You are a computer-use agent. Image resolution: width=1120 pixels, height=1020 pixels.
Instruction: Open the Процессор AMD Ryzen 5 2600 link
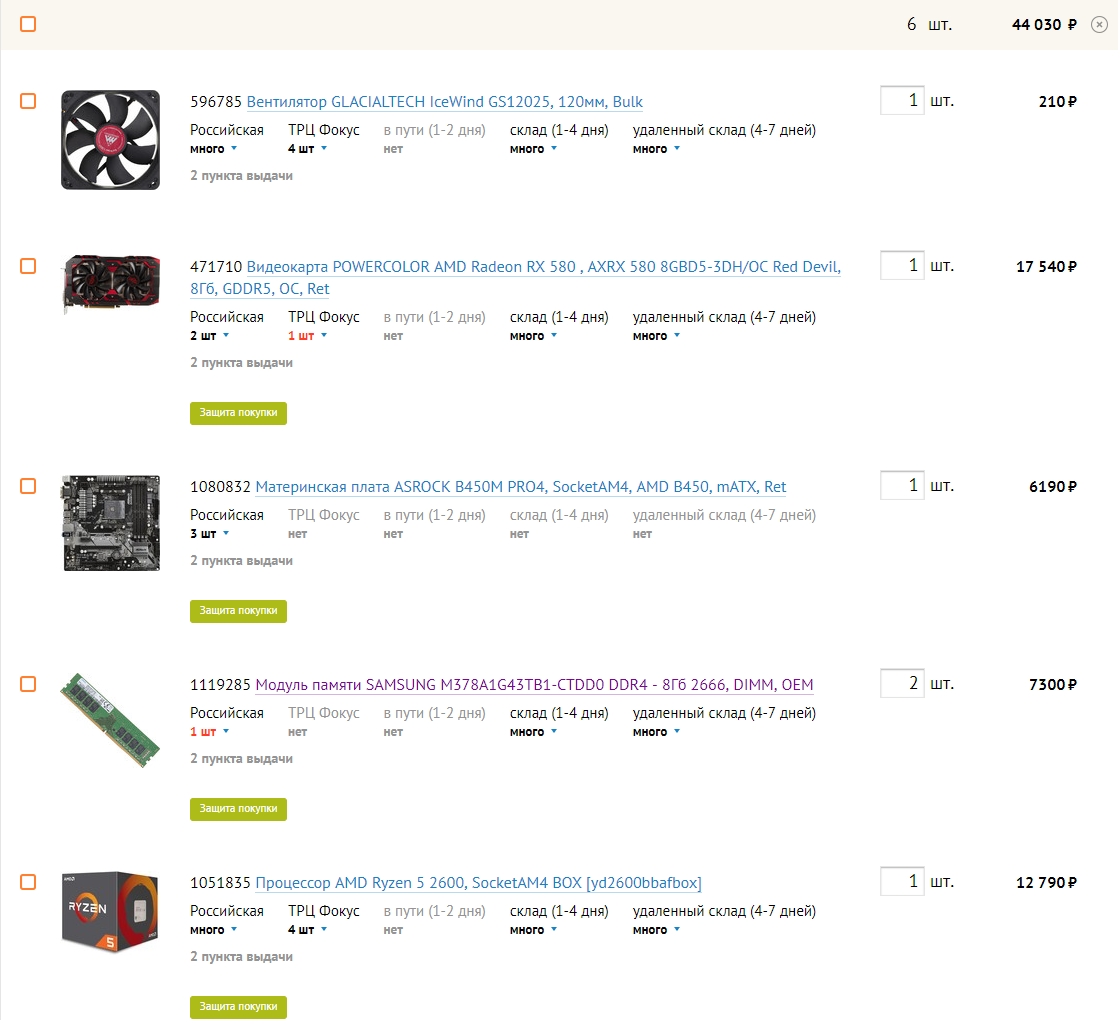point(479,883)
